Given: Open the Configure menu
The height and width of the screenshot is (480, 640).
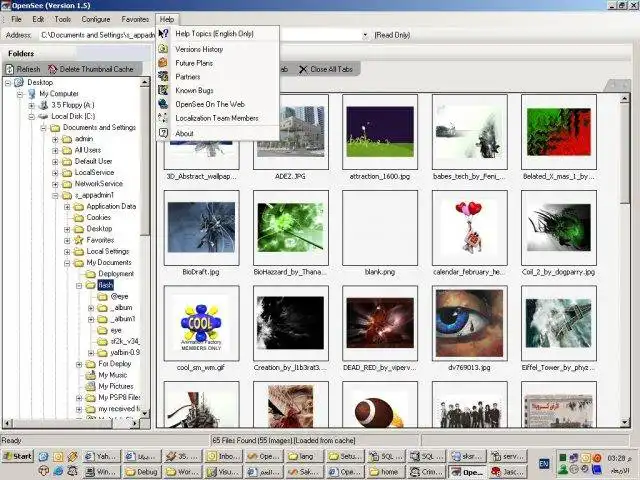Looking at the screenshot, I should tap(96, 19).
